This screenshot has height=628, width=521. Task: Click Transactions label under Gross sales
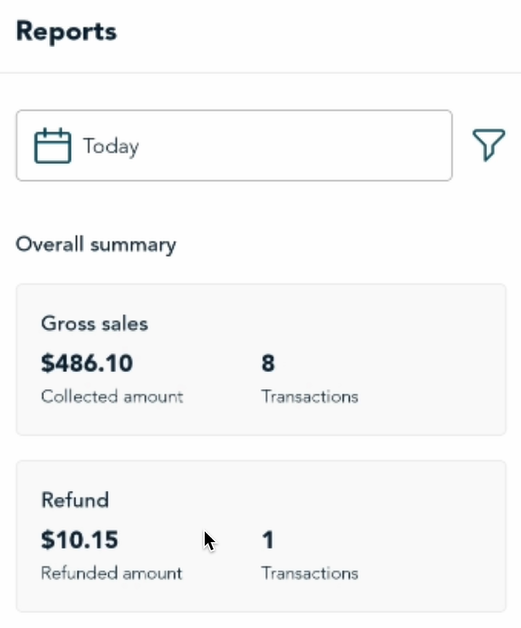(x=310, y=397)
